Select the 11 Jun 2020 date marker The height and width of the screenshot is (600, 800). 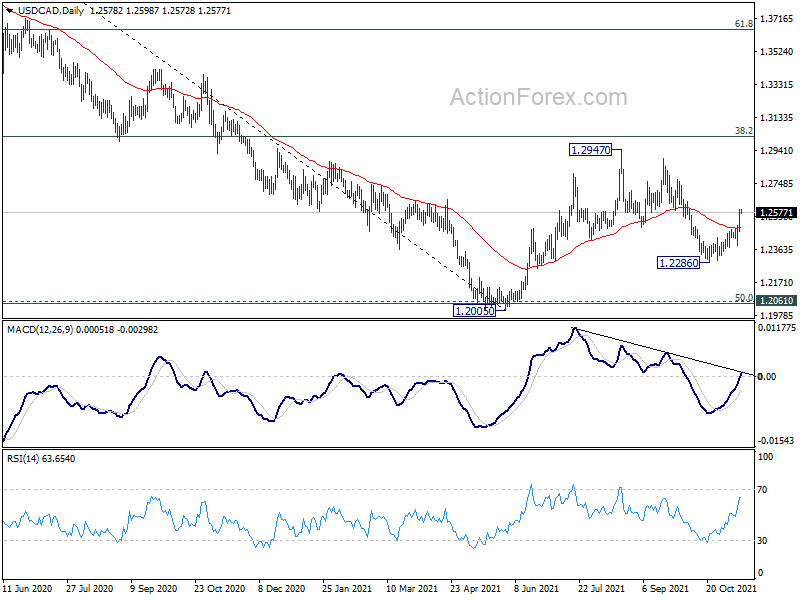click(30, 590)
